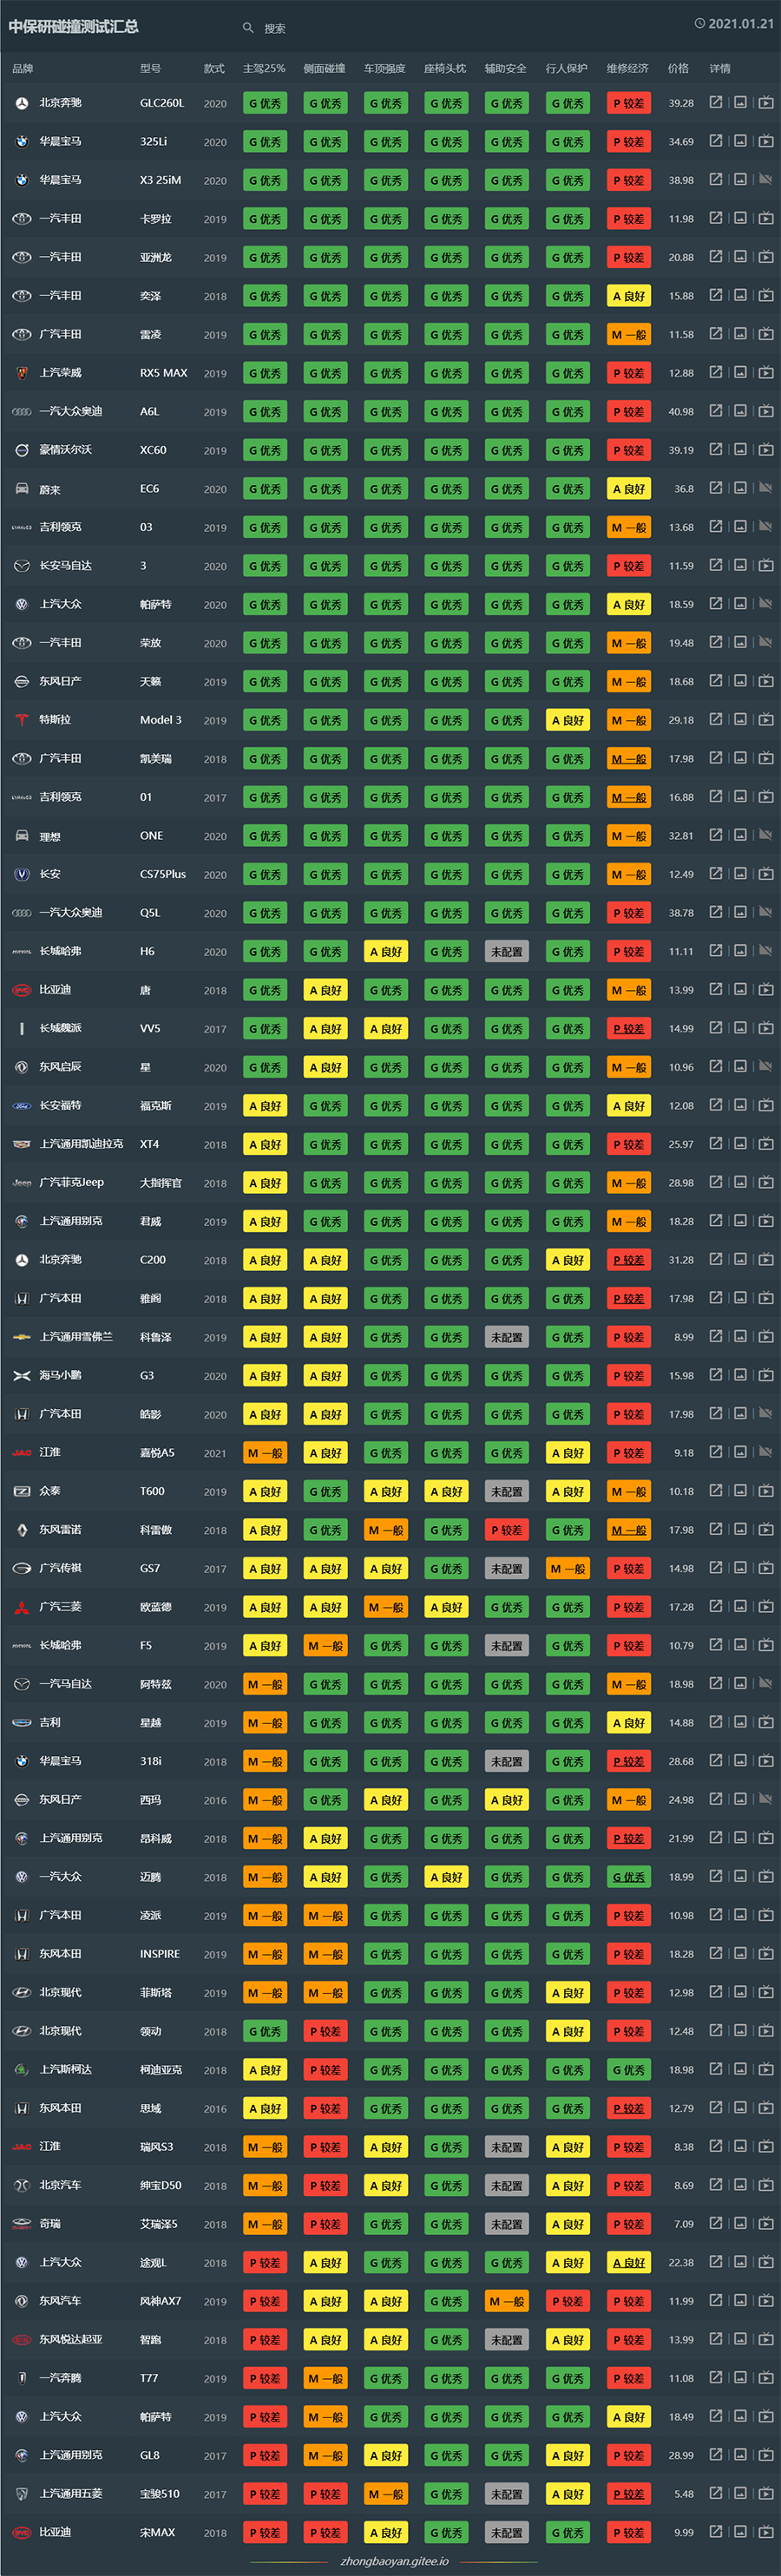The image size is (781, 2576).
Task: Play crash video for 比亚迪 唐
Action: click(766, 989)
